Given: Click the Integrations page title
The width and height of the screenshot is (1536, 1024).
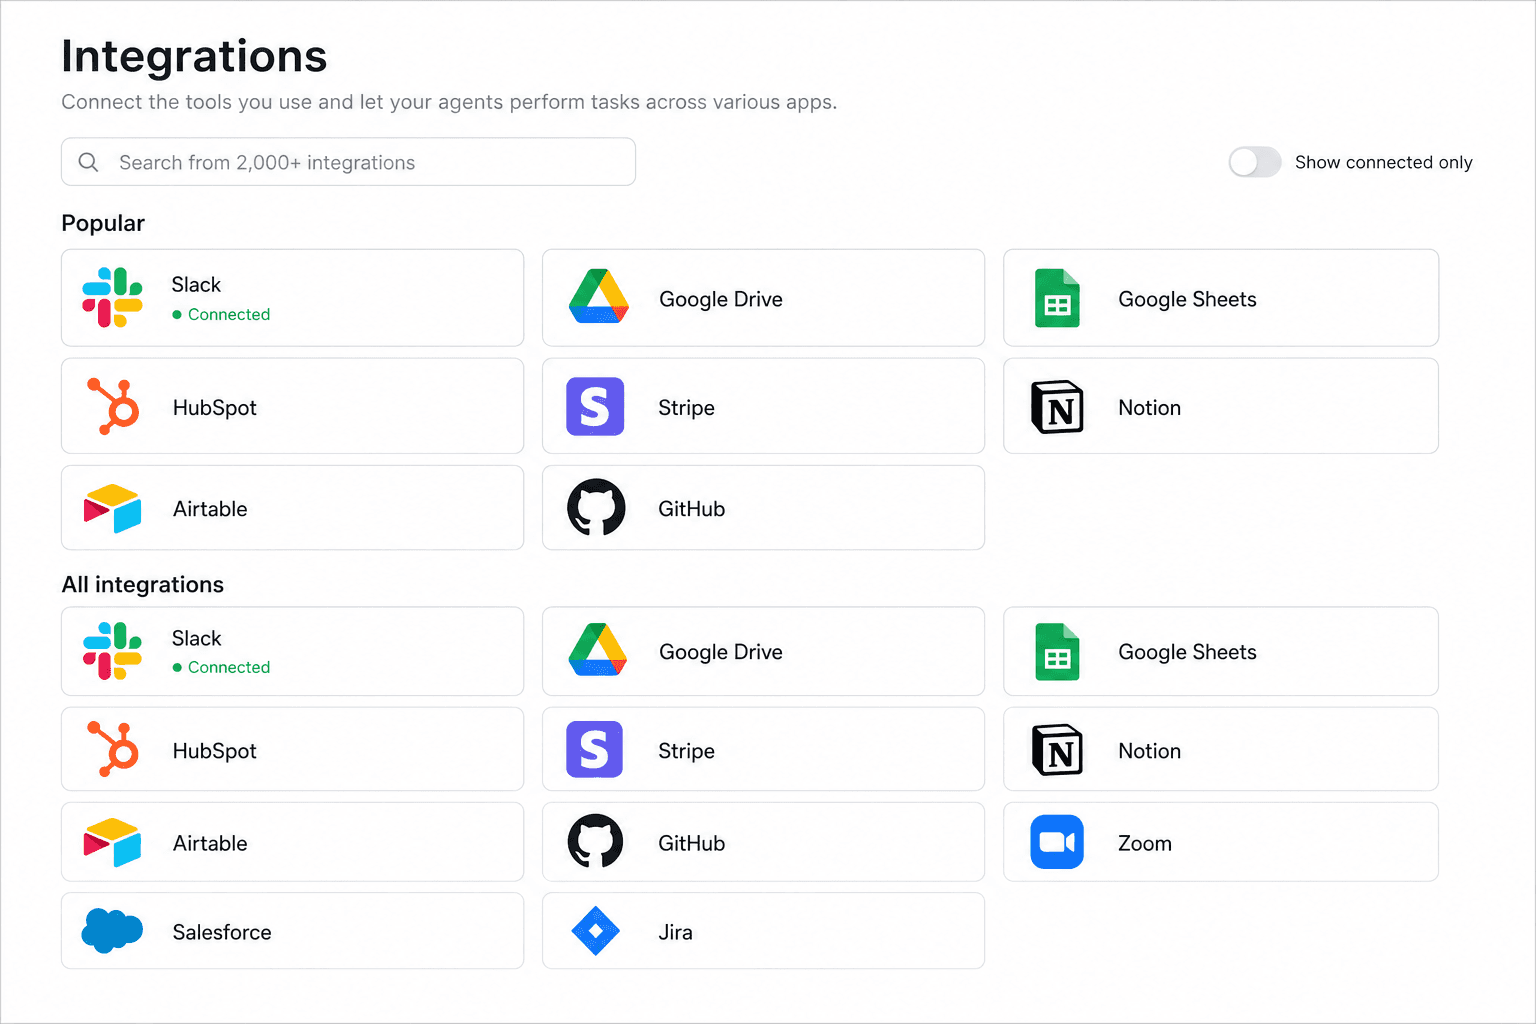Looking at the screenshot, I should [x=194, y=56].
